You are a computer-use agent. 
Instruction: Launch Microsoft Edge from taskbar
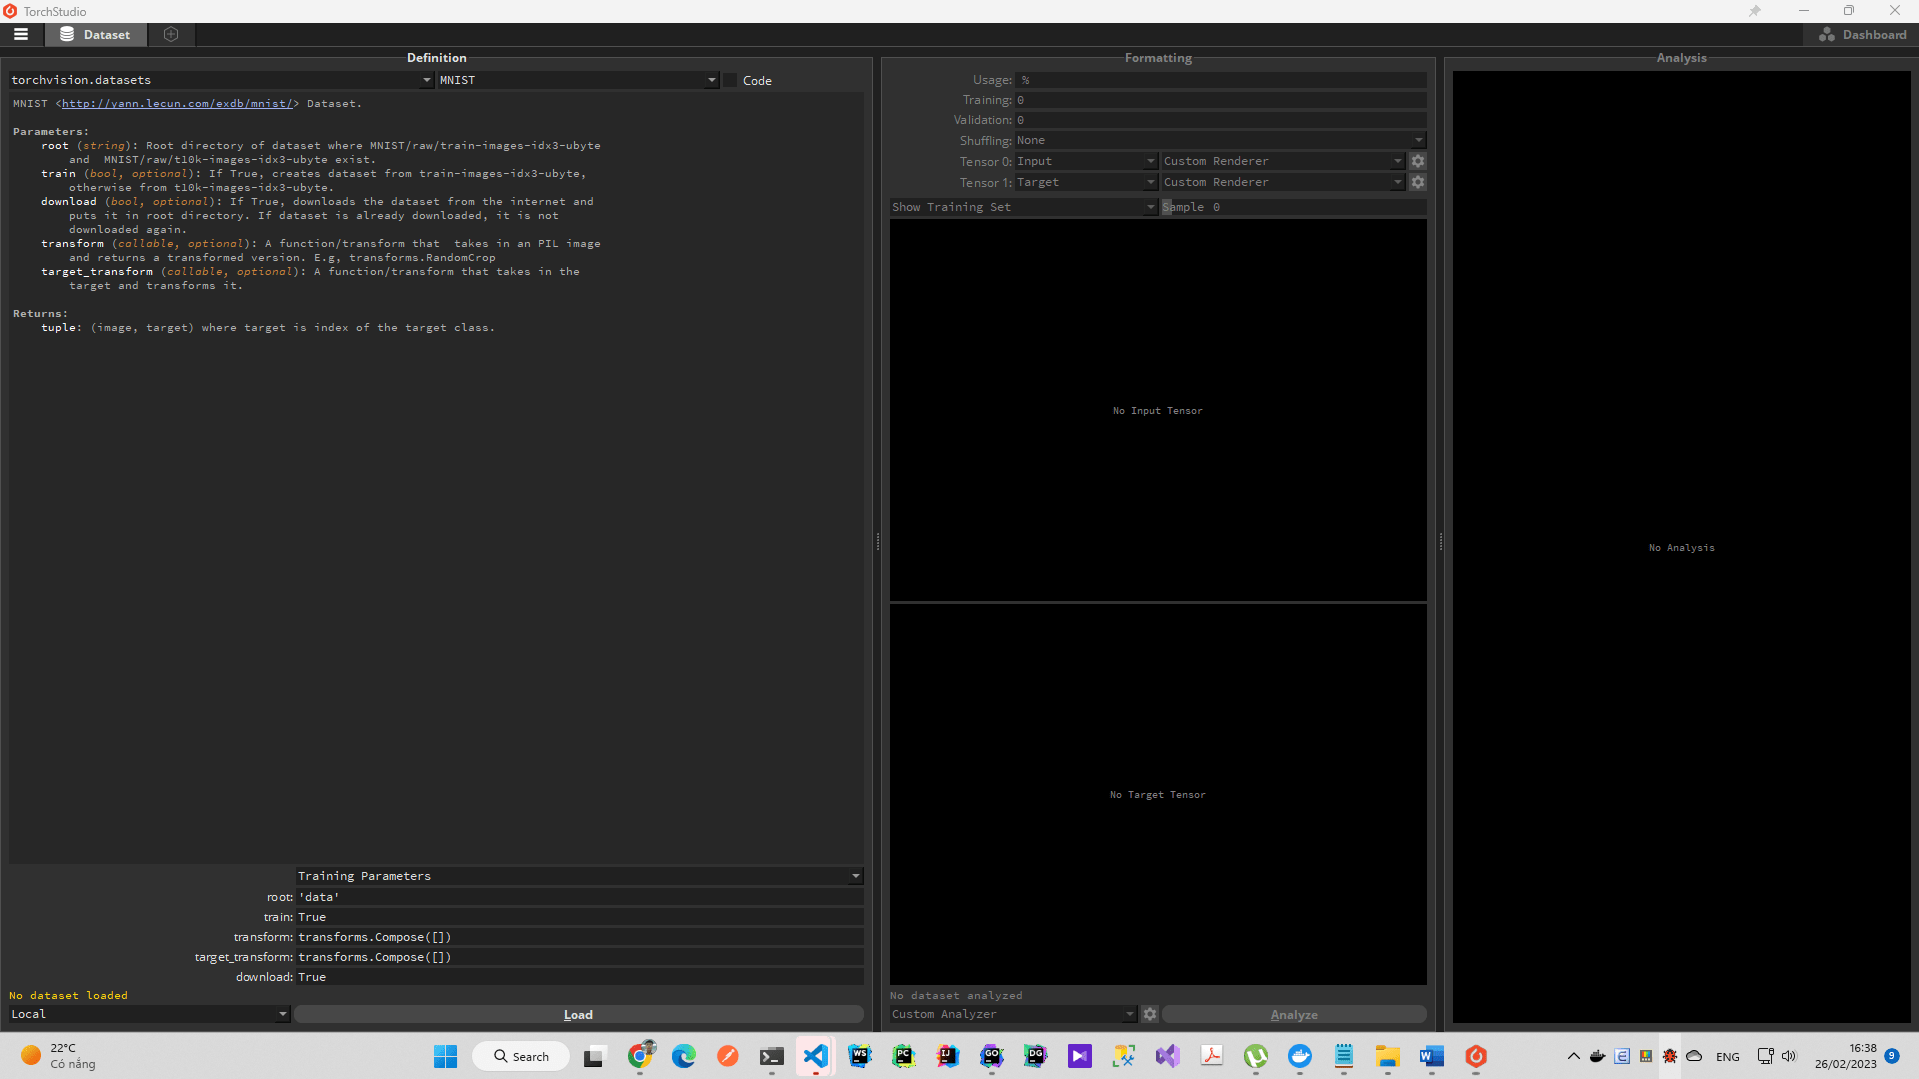pos(684,1056)
